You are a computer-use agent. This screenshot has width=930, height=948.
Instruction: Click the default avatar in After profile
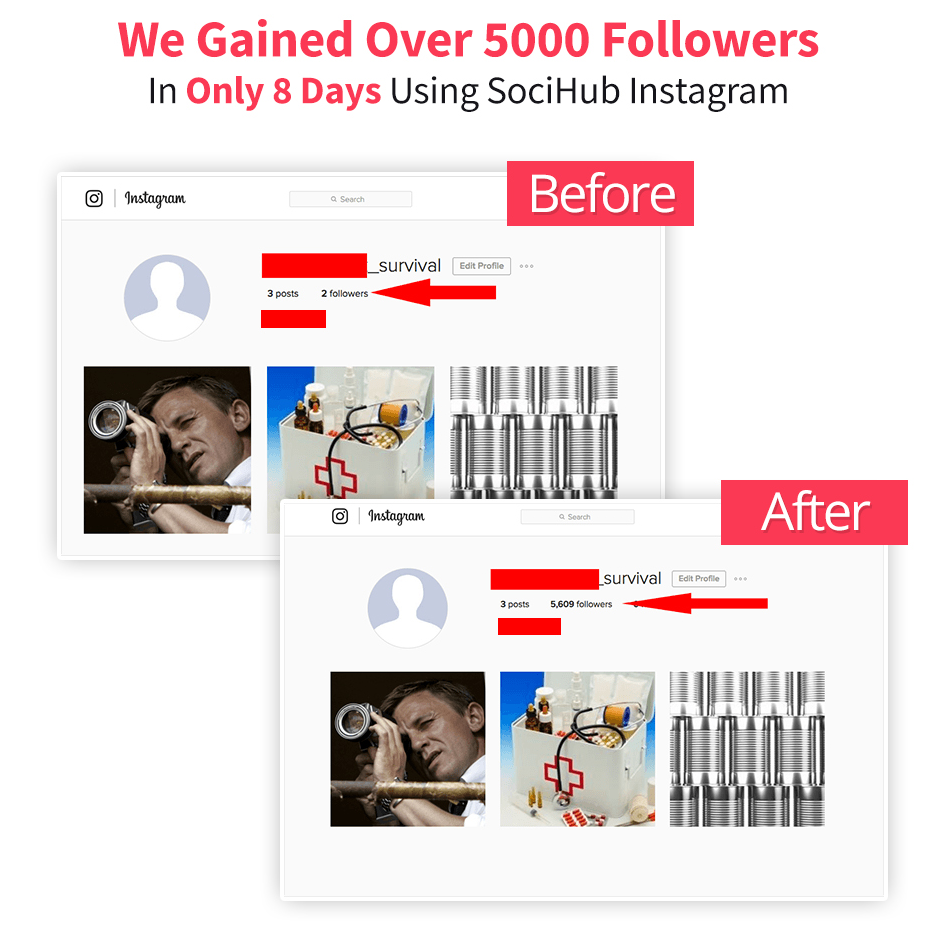[408, 608]
